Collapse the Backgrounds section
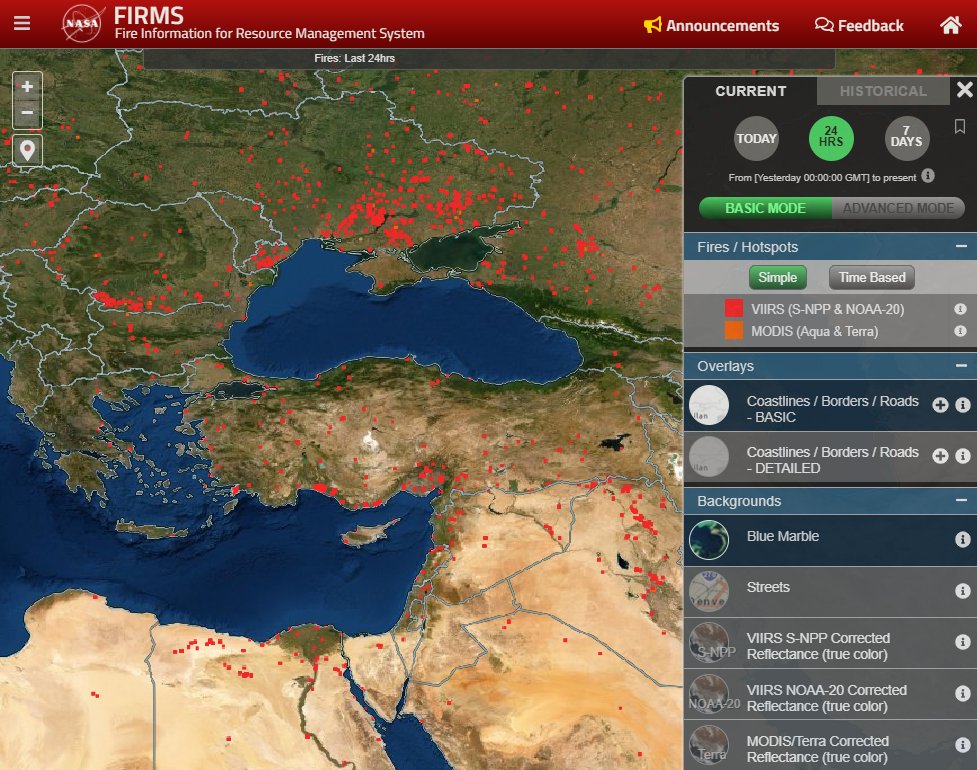 click(960, 501)
